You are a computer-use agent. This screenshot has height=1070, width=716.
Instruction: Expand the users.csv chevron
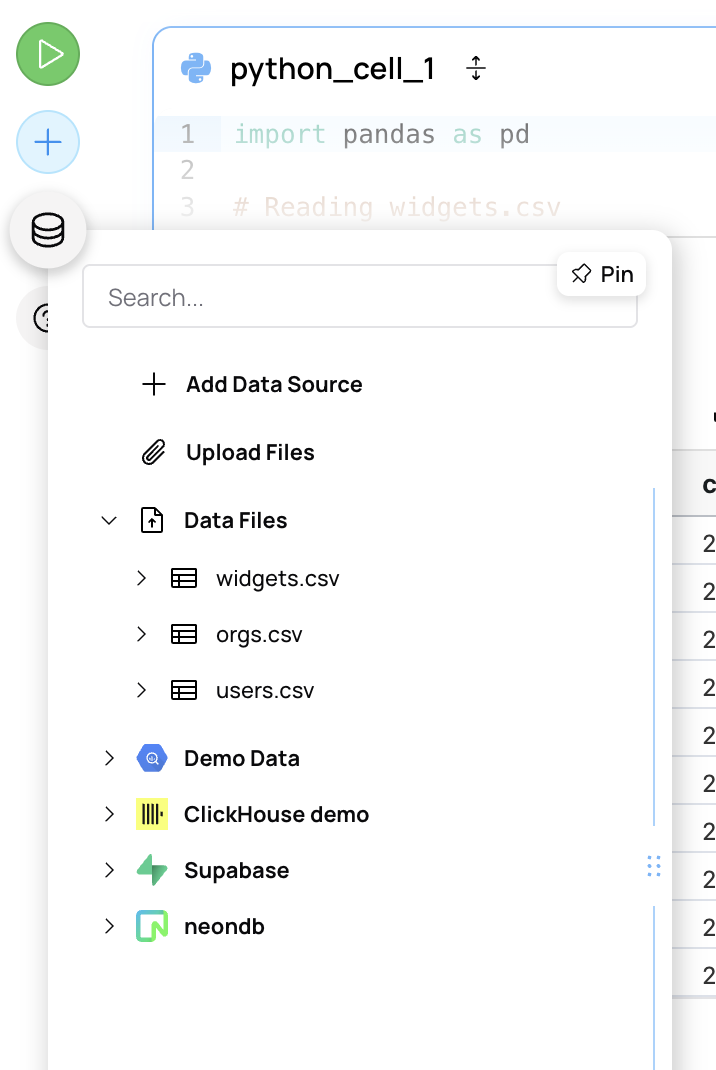[141, 691]
